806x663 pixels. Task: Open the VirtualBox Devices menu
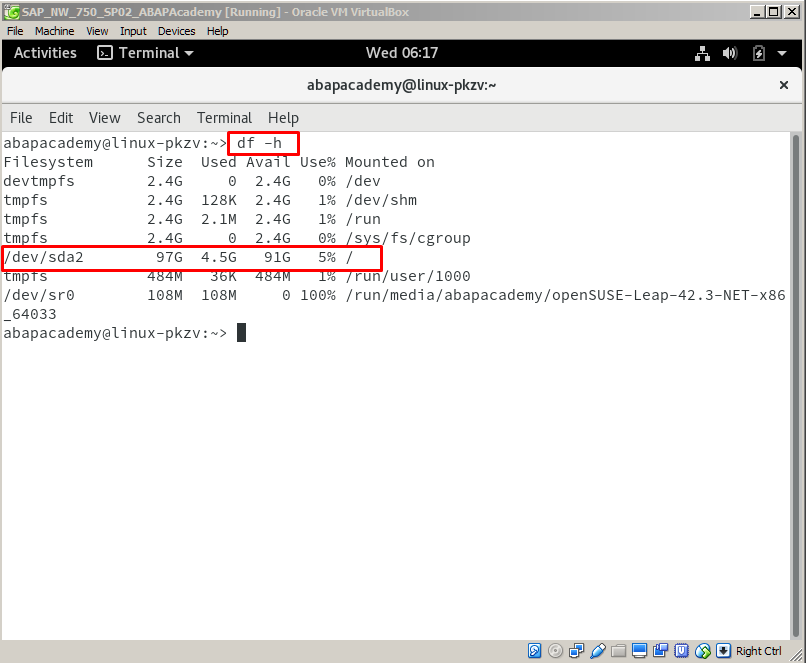click(176, 31)
